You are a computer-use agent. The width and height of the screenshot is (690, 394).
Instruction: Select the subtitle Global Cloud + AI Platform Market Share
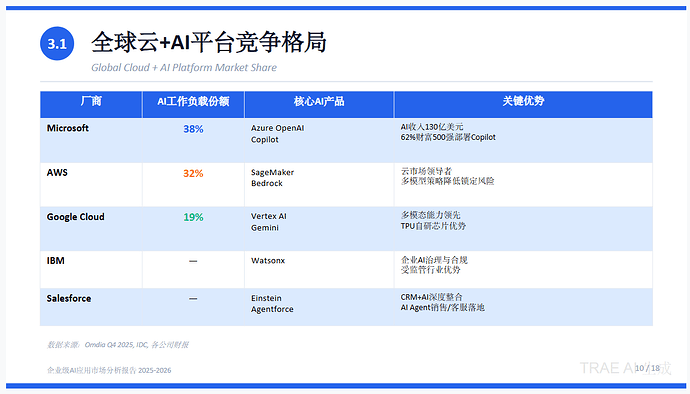(x=184, y=67)
